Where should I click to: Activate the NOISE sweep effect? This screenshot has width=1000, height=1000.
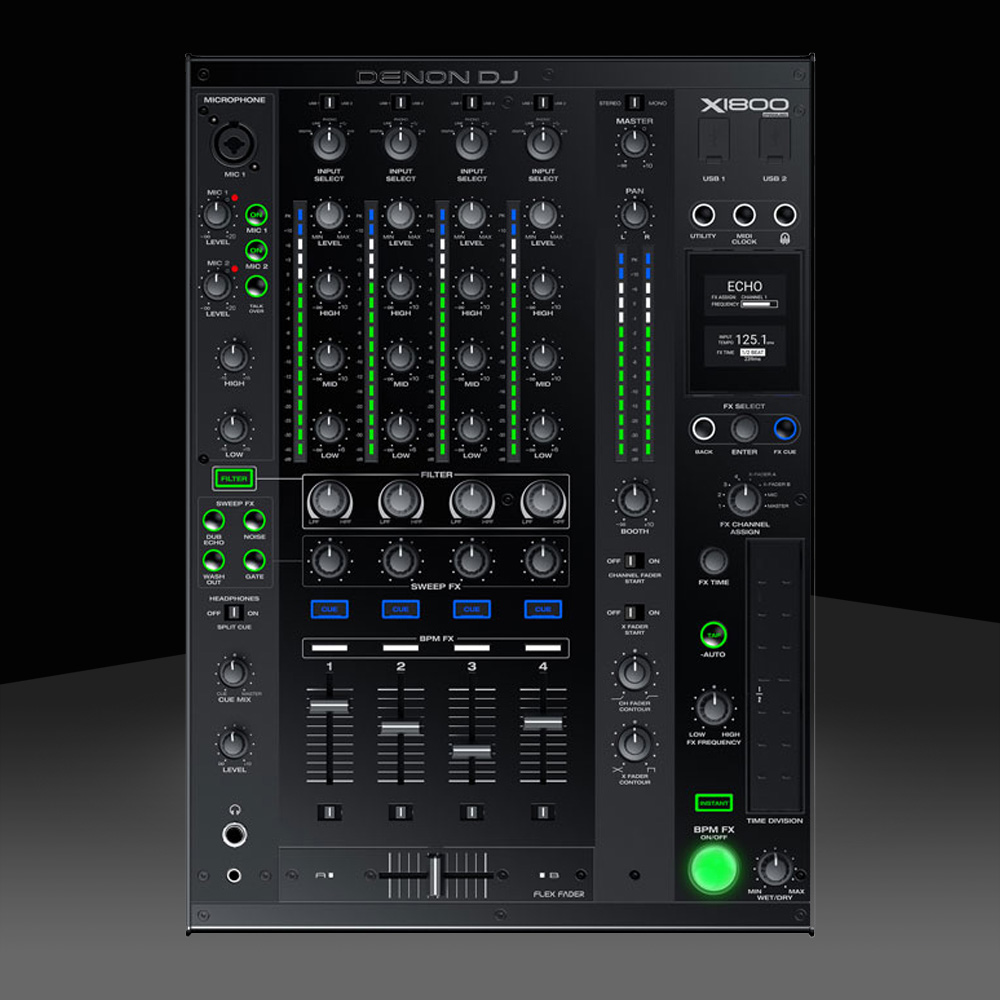tap(253, 520)
